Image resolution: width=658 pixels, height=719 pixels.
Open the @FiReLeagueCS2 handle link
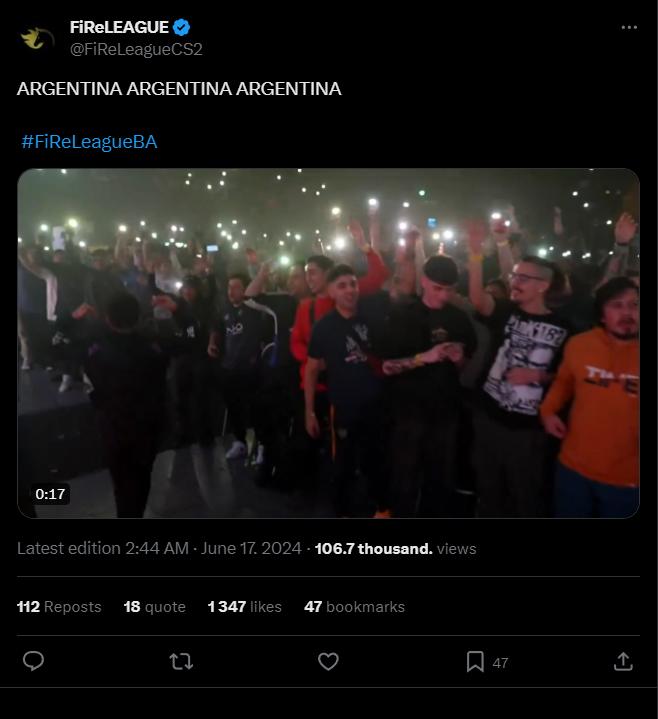pos(136,50)
